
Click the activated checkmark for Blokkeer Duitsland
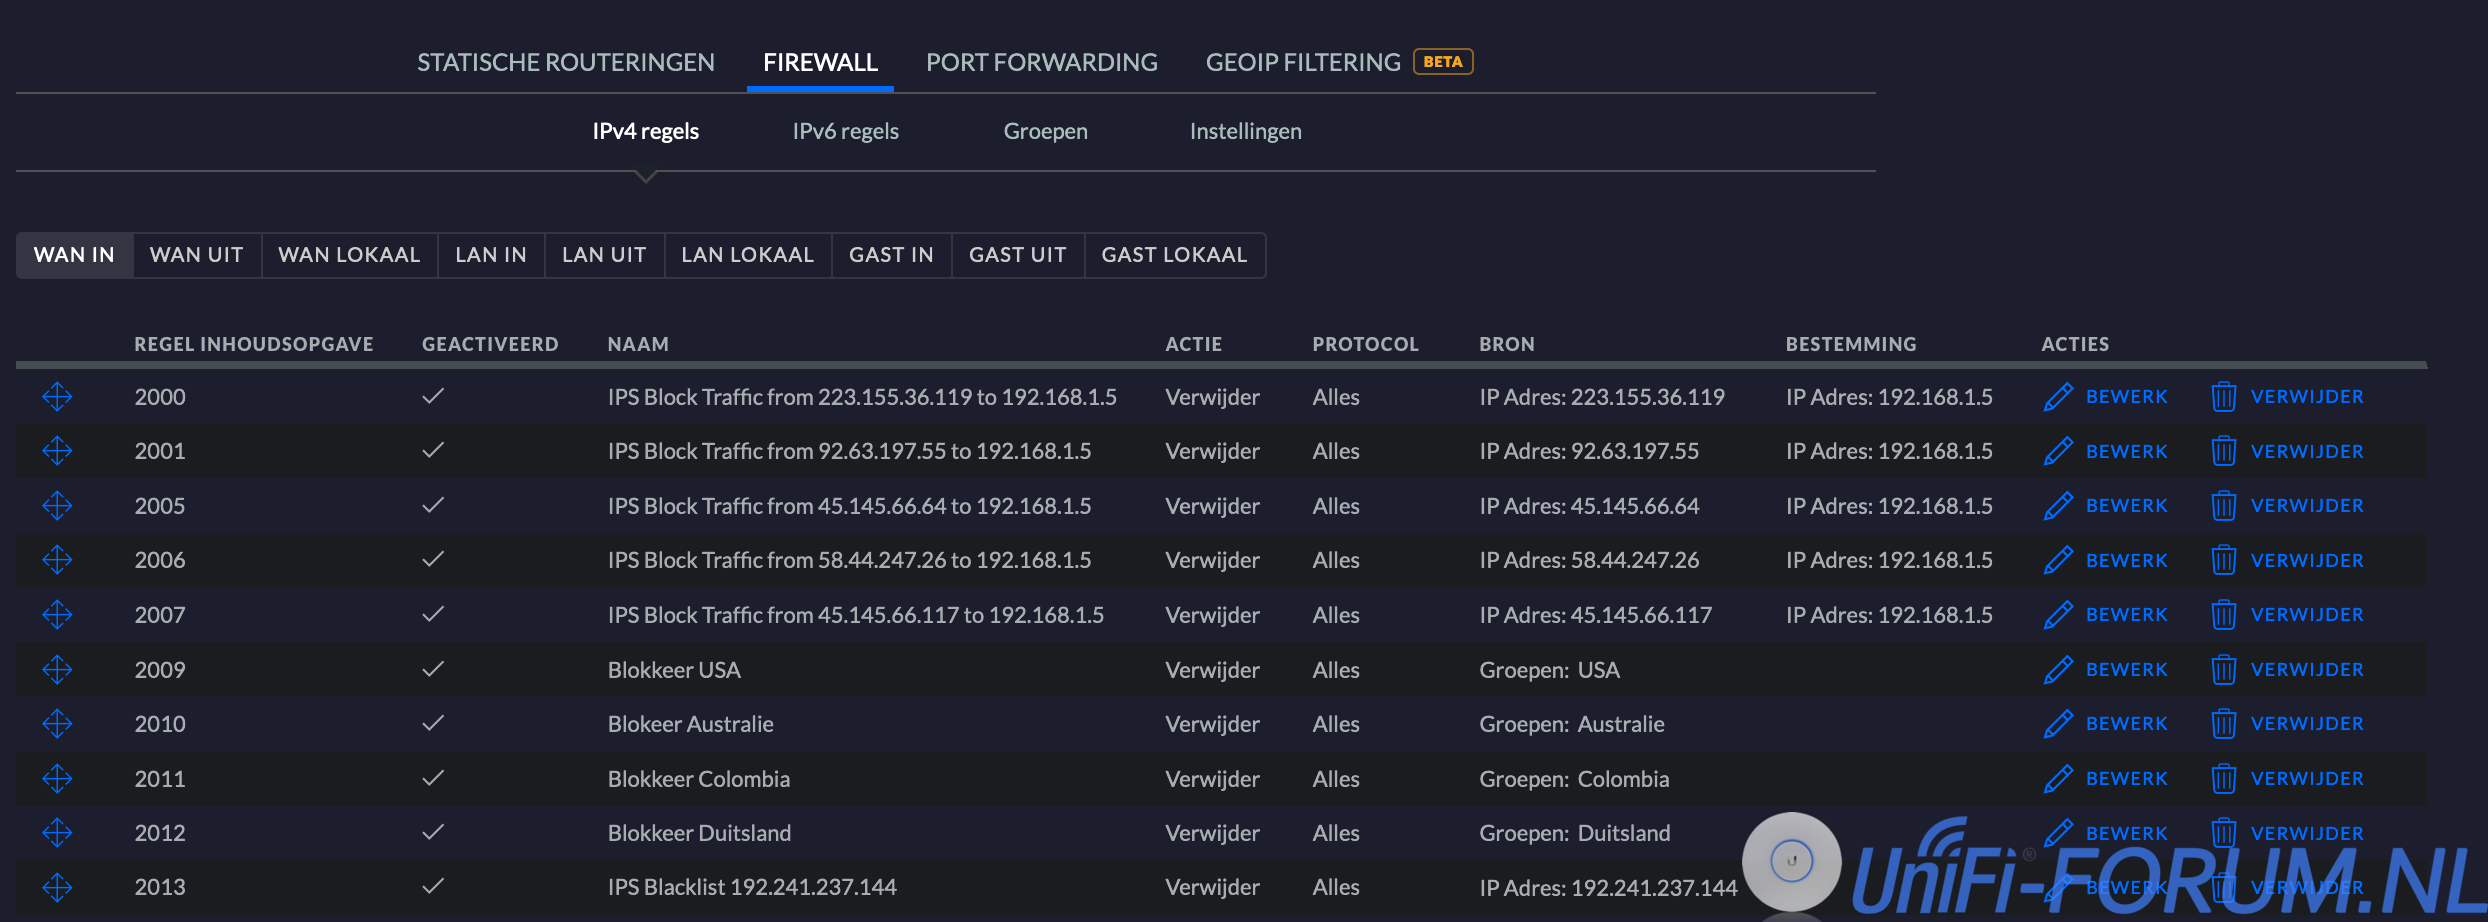433,833
